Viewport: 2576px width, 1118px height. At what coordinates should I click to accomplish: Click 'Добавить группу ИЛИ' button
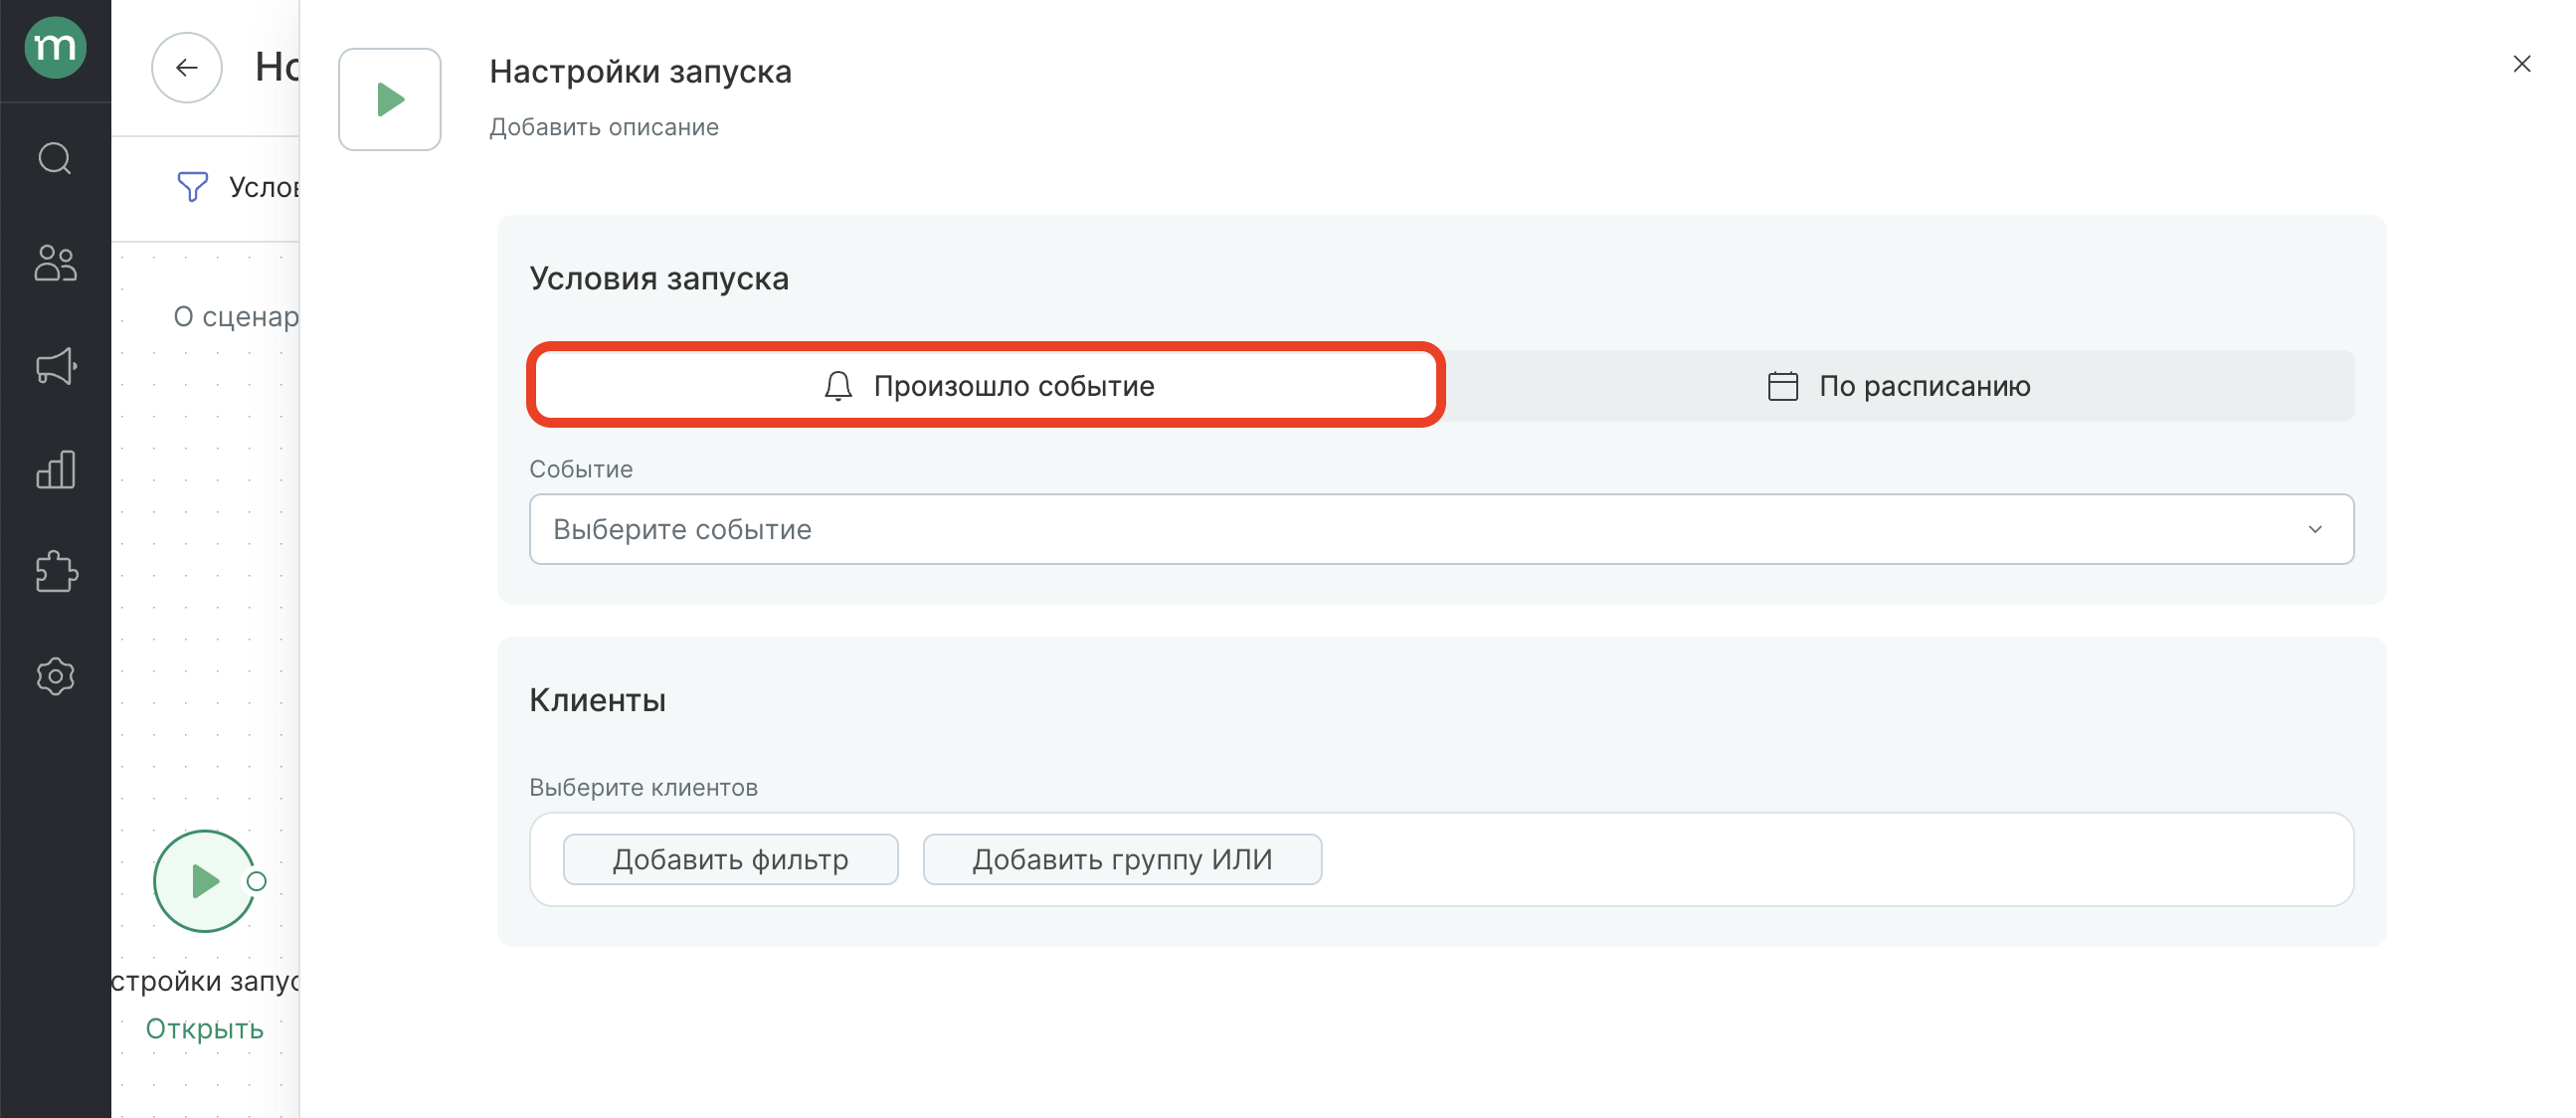(1122, 859)
